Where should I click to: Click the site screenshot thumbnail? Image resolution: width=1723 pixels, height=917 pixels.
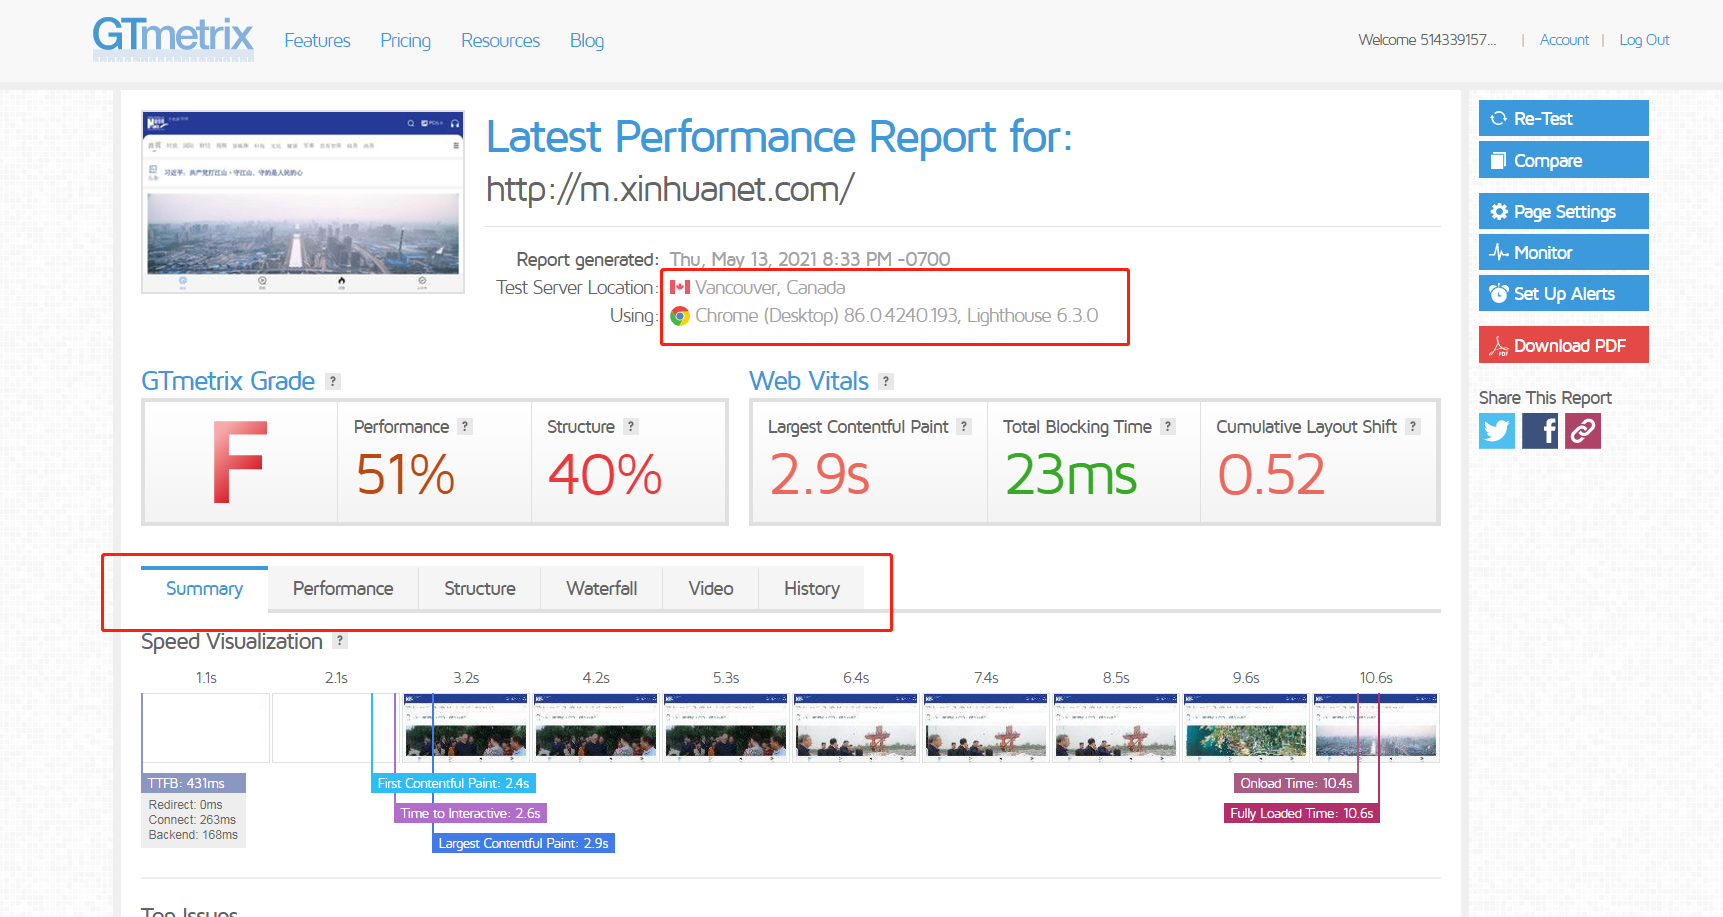pyautogui.click(x=303, y=202)
